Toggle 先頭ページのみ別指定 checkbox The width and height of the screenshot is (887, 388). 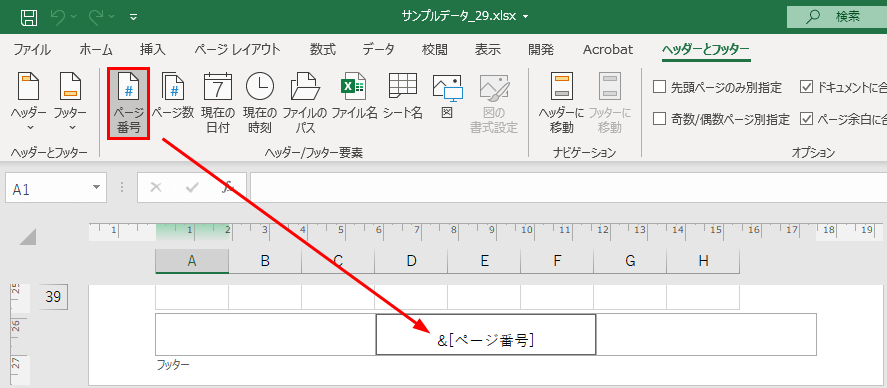[x=659, y=87]
